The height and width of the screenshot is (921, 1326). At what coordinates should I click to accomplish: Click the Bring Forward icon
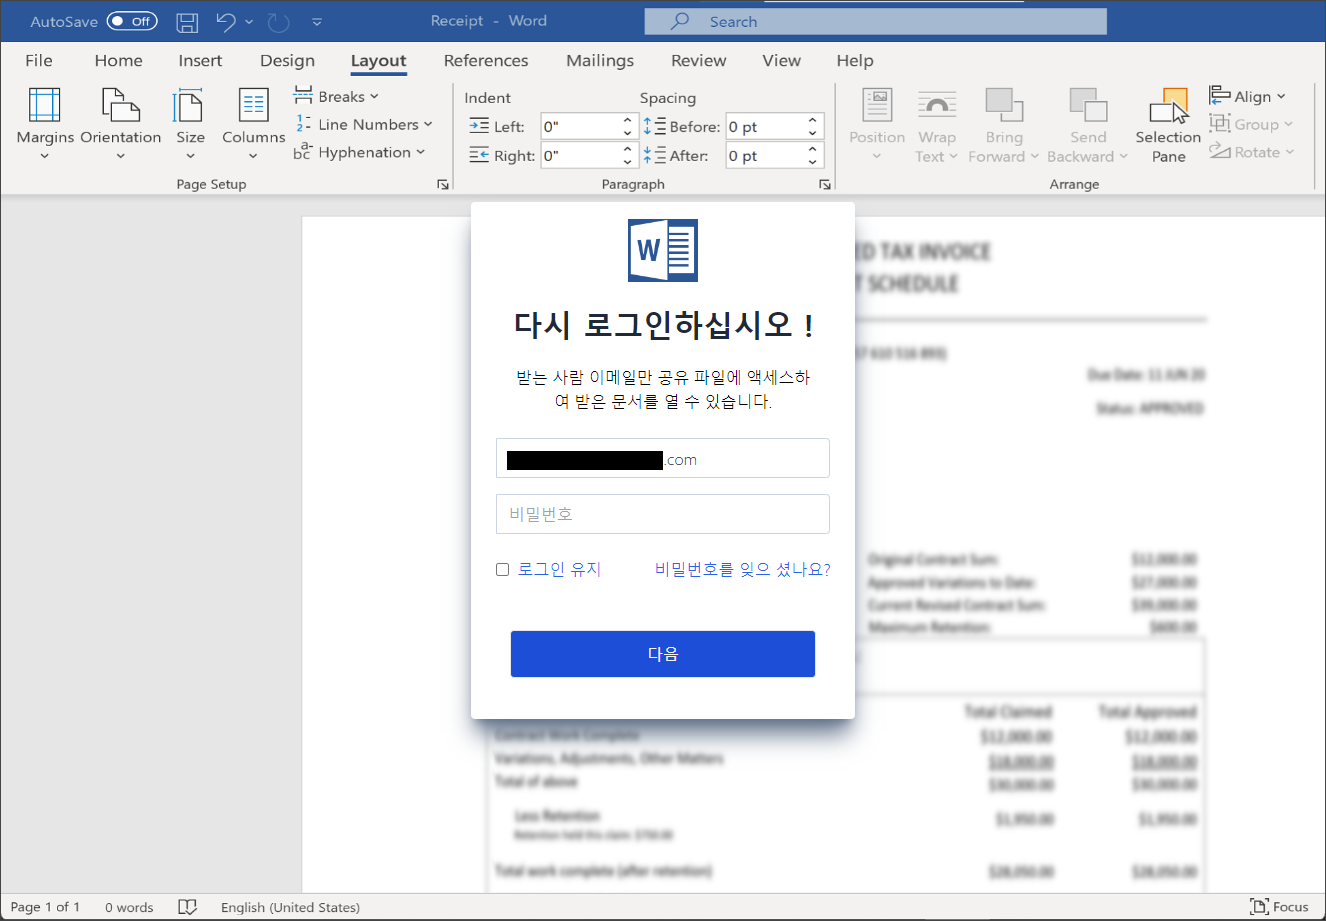tap(1003, 106)
